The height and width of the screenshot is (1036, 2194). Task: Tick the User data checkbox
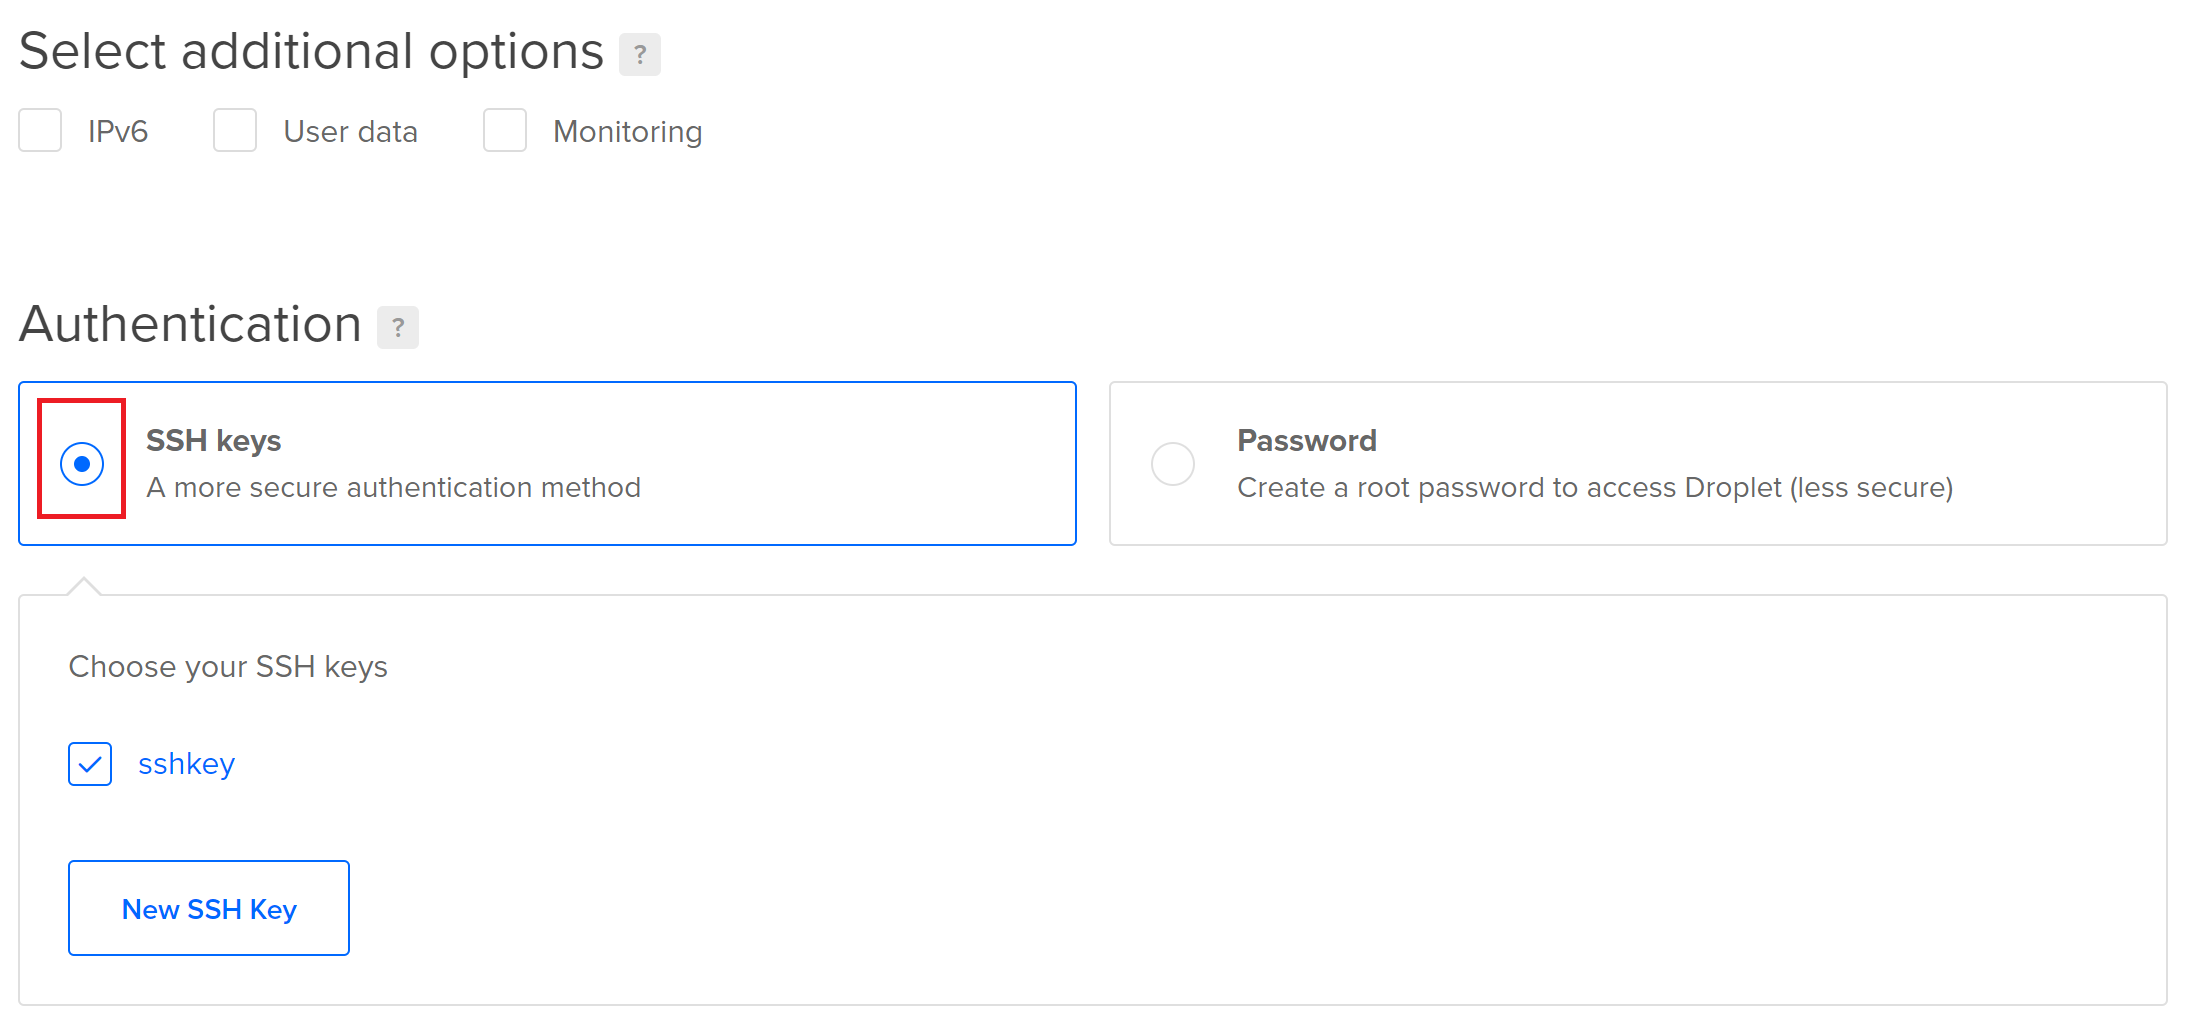(235, 131)
